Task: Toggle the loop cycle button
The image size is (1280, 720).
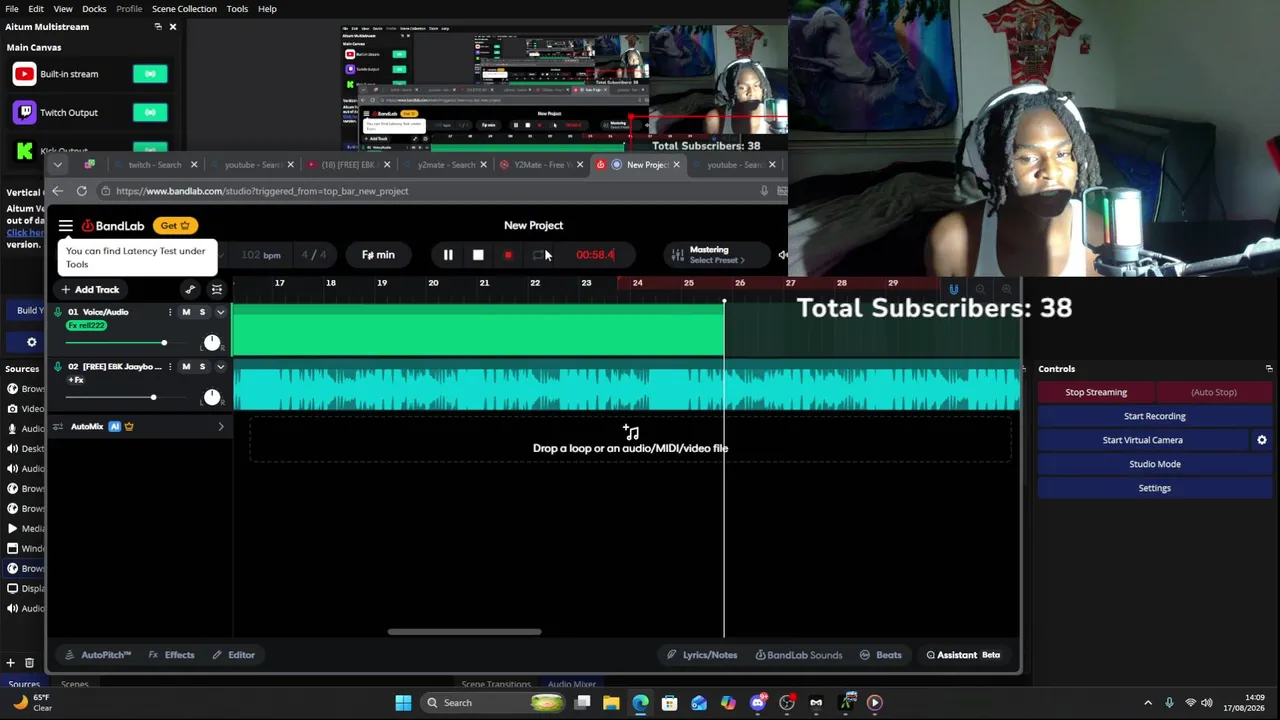Action: point(538,255)
